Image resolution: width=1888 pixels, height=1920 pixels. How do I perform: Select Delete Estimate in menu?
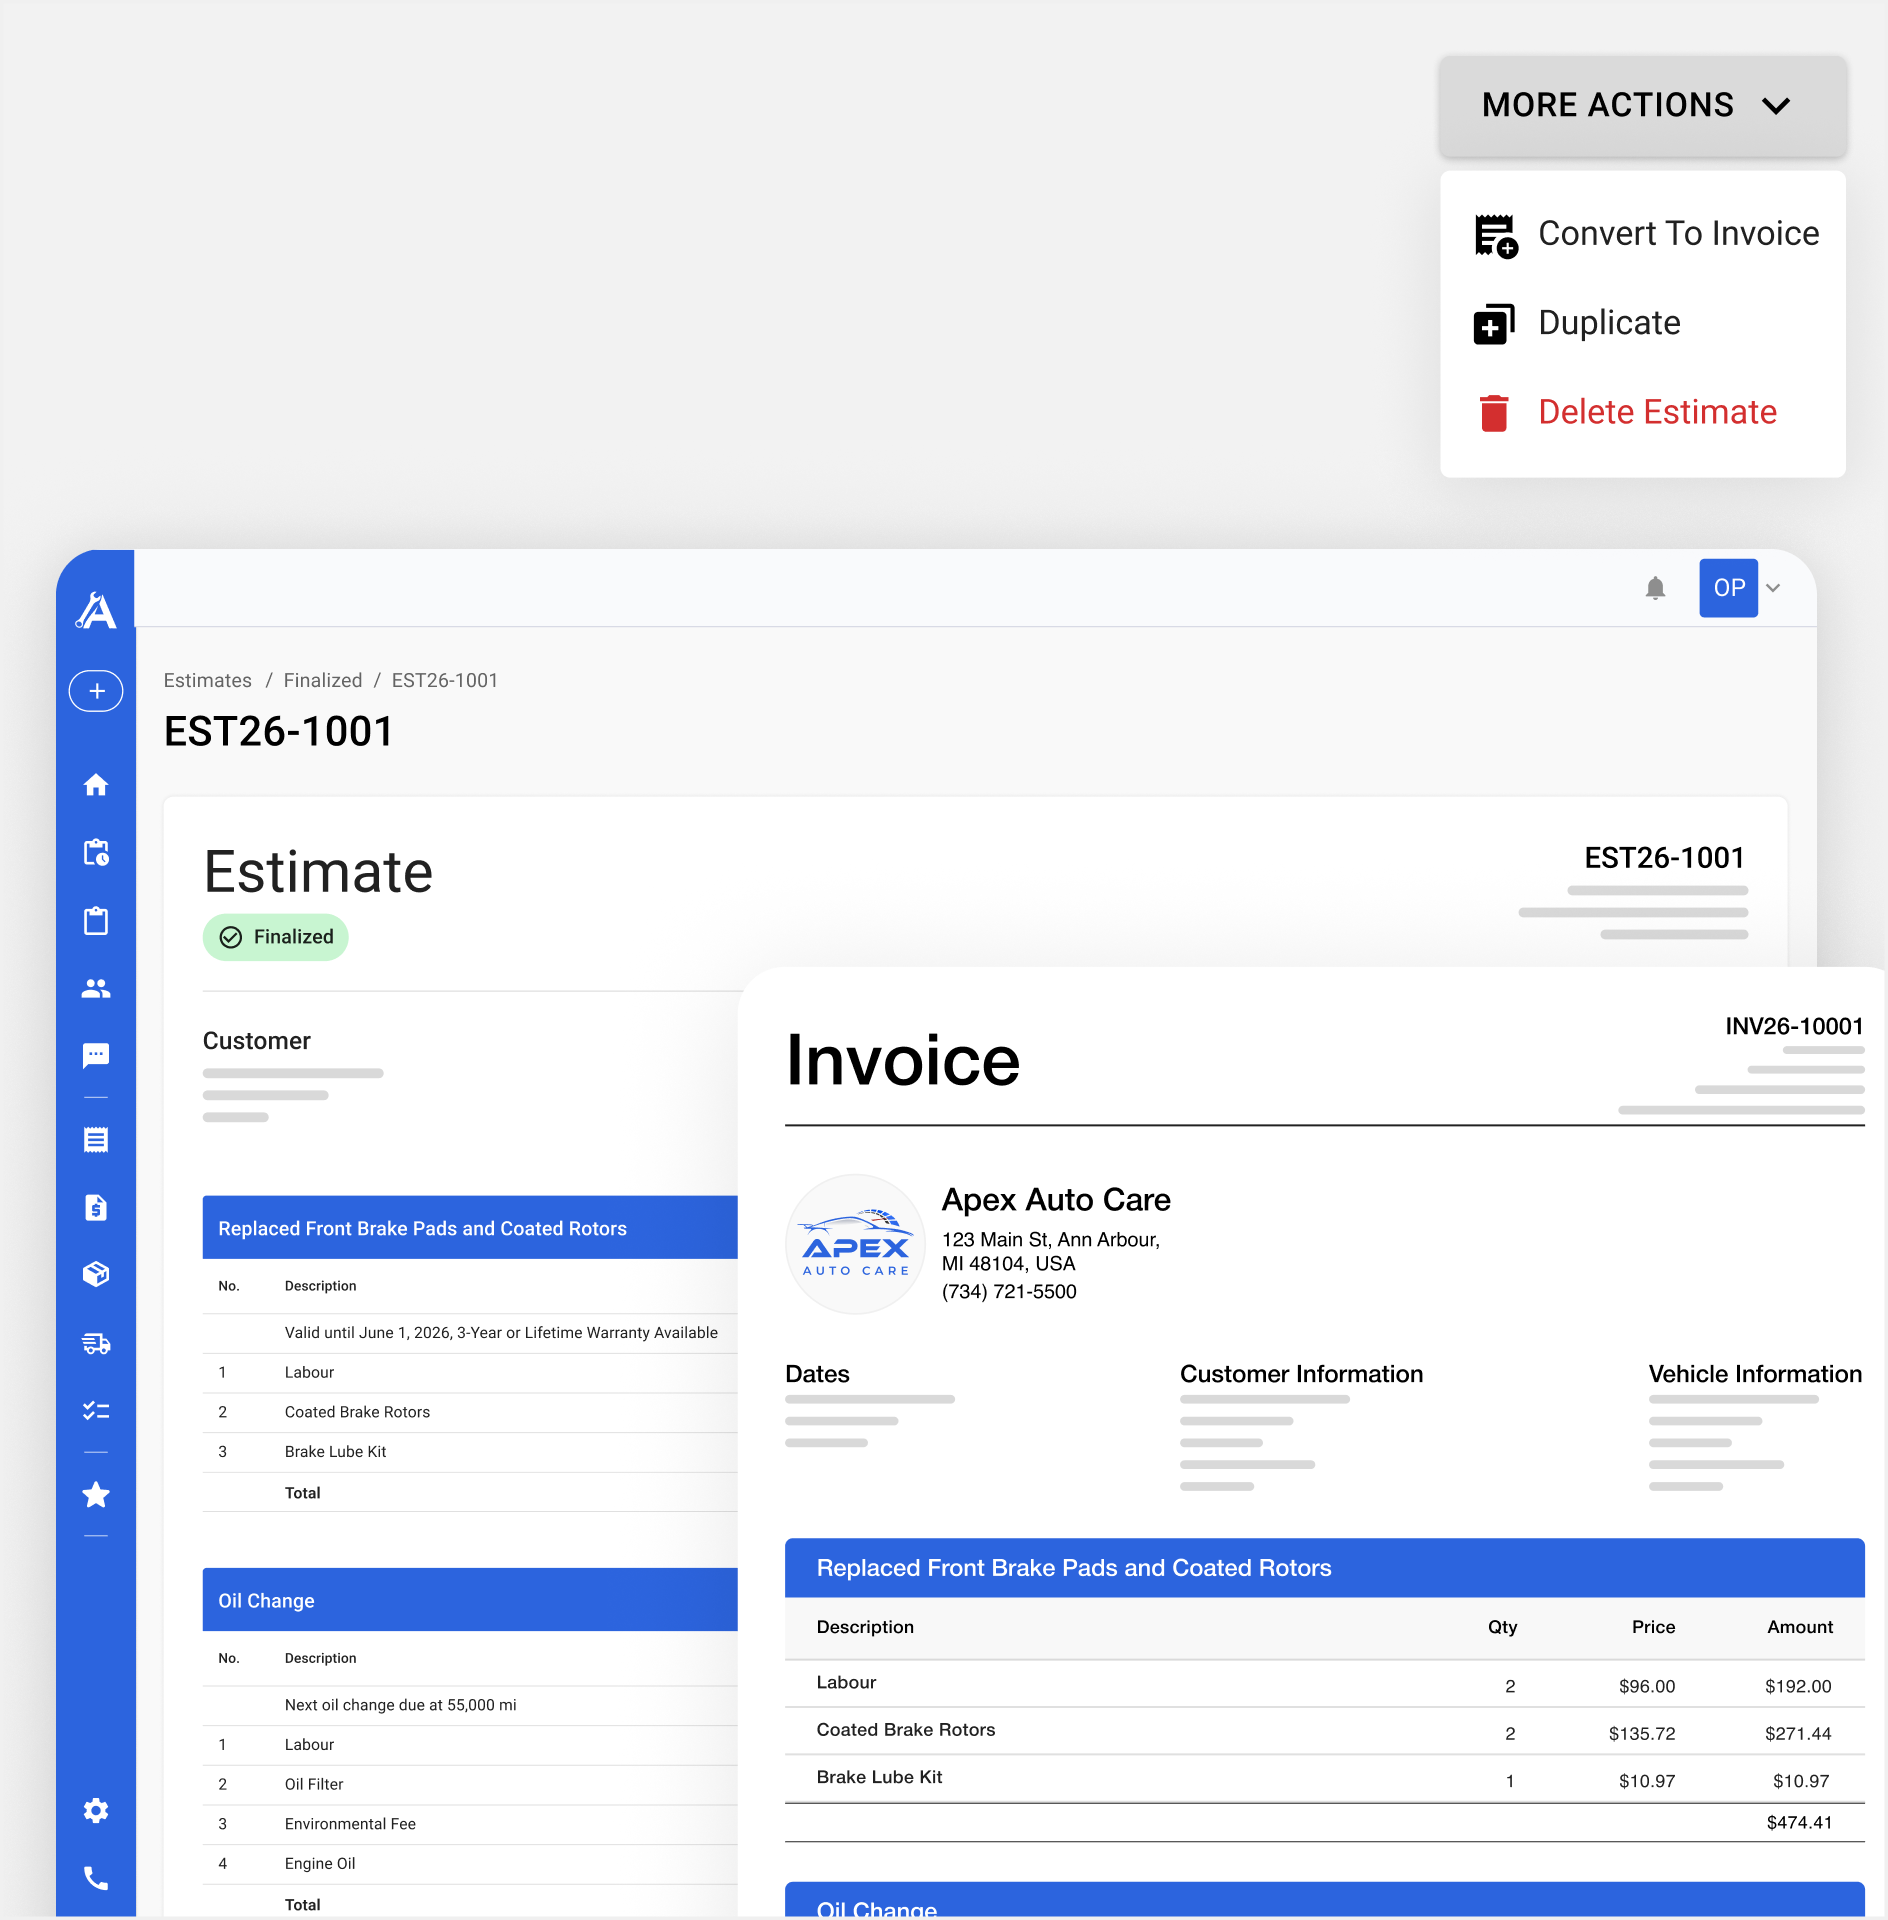(x=1643, y=412)
